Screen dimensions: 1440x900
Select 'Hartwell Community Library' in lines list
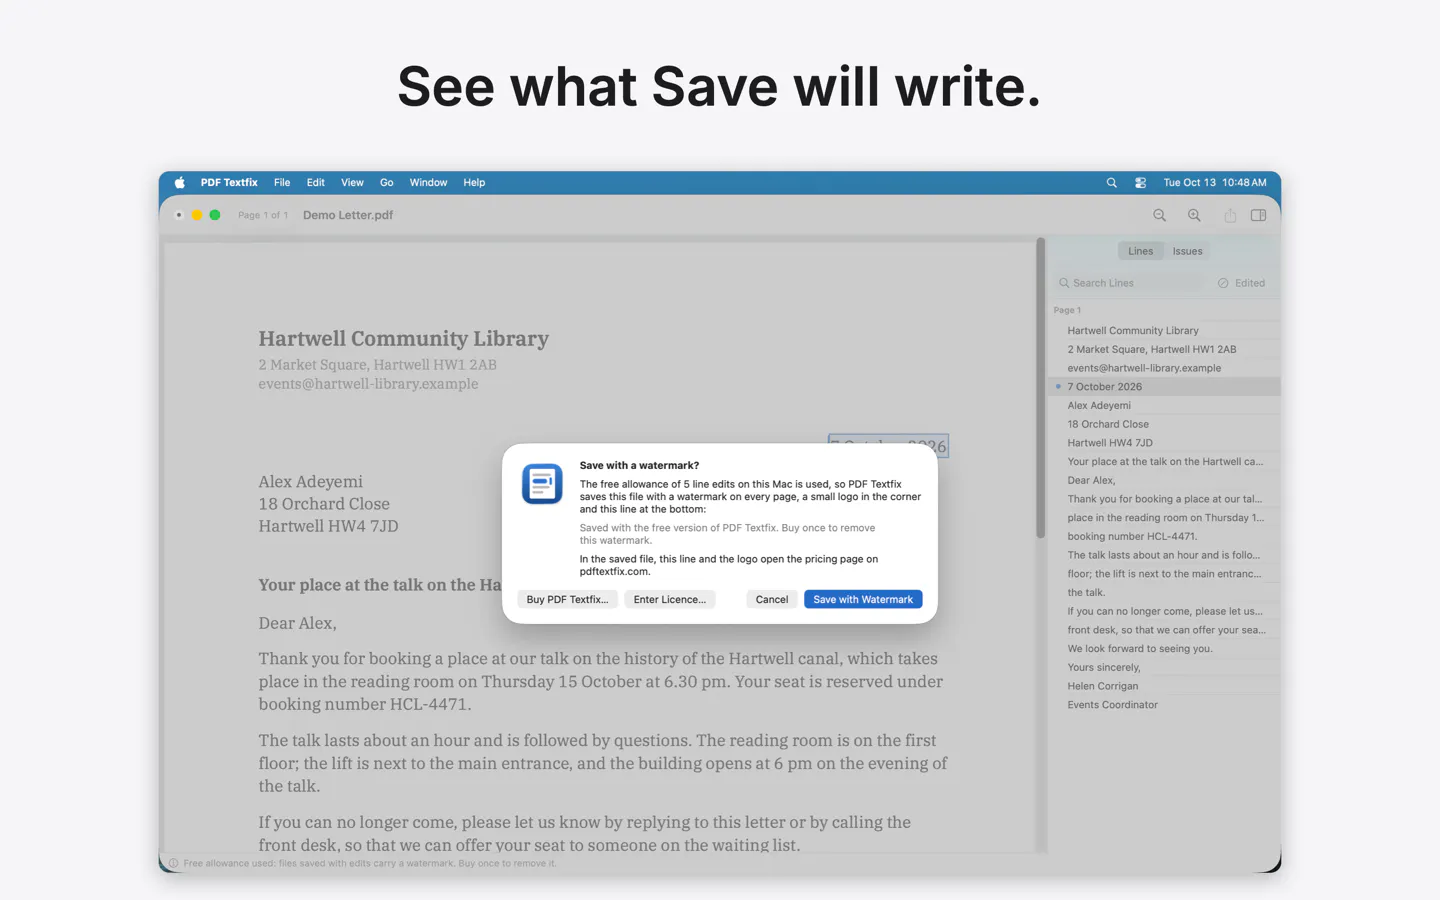coord(1165,330)
